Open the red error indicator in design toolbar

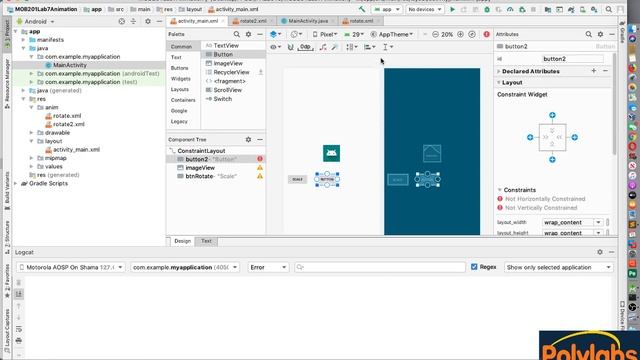coord(487,34)
